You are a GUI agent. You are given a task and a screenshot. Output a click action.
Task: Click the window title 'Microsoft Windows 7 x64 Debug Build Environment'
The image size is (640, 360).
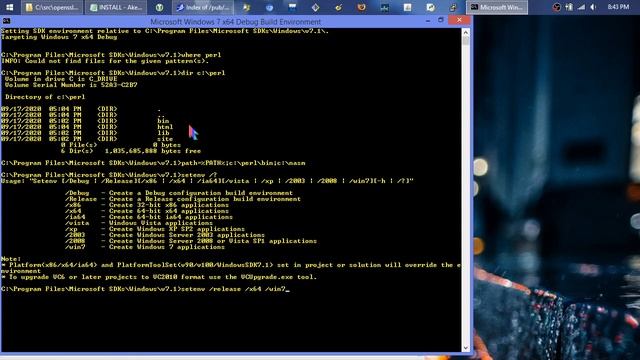pyautogui.click(x=236, y=22)
